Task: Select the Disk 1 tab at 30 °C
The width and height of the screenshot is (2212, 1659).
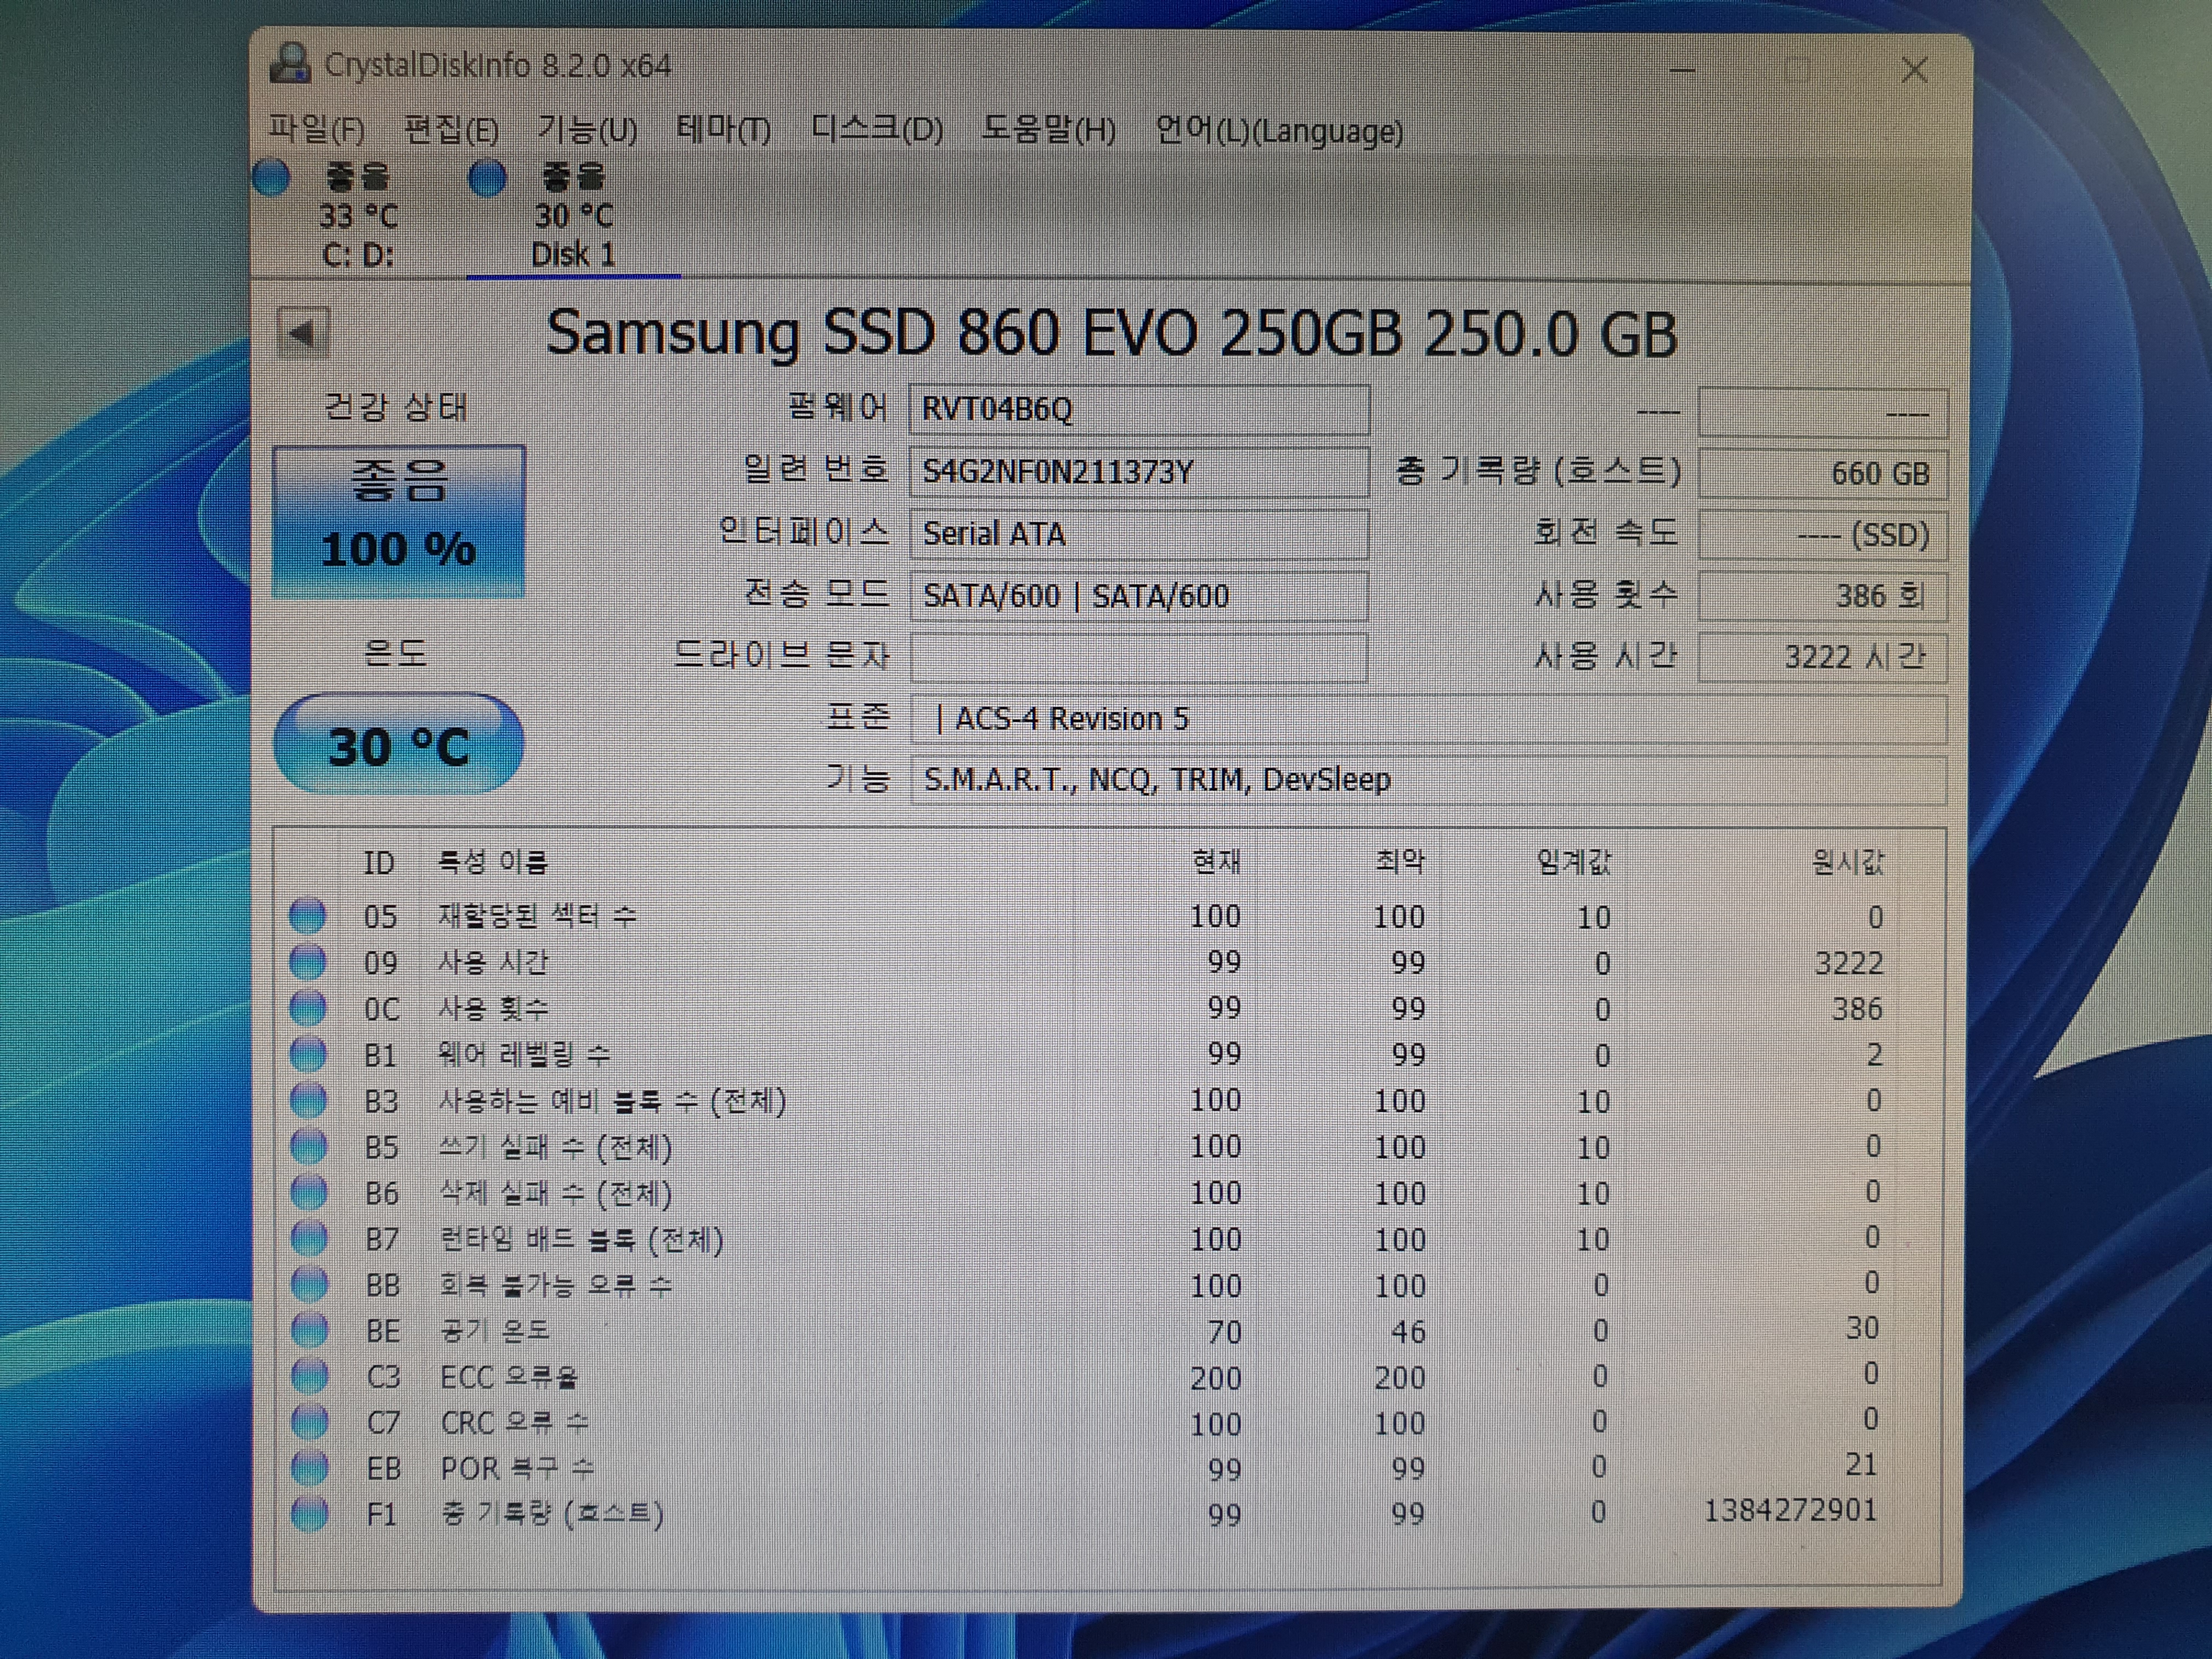Action: coord(574,216)
